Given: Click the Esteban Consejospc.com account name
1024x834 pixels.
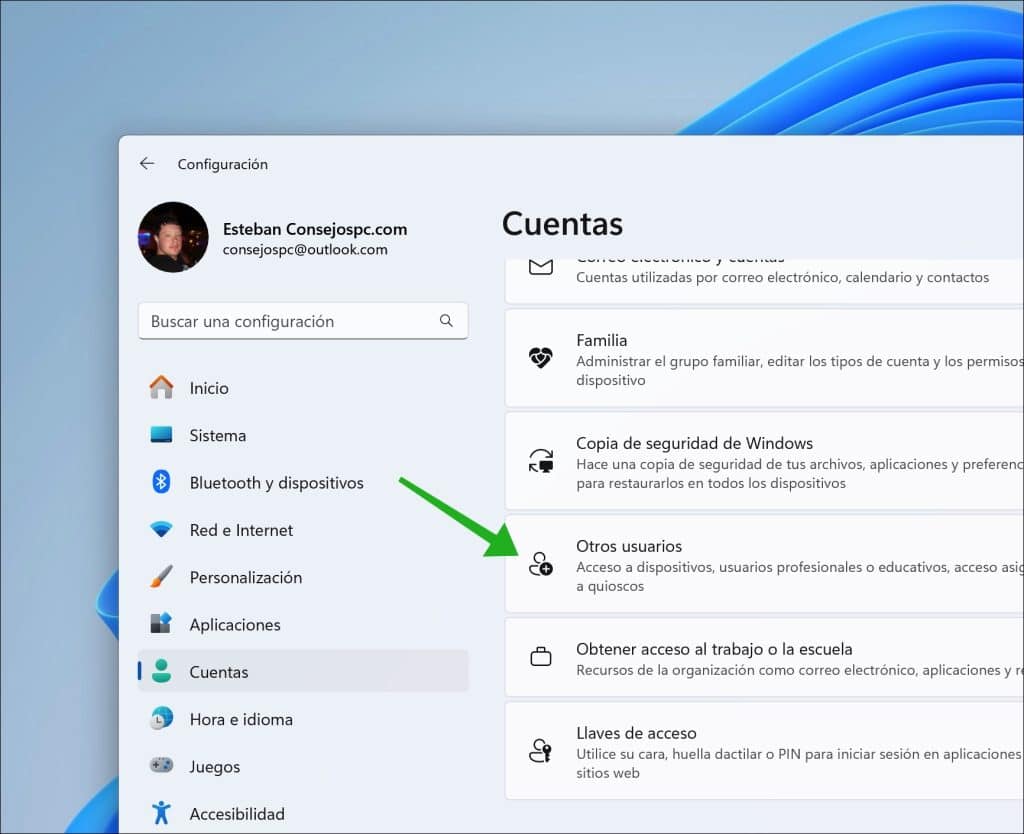Looking at the screenshot, I should [315, 229].
